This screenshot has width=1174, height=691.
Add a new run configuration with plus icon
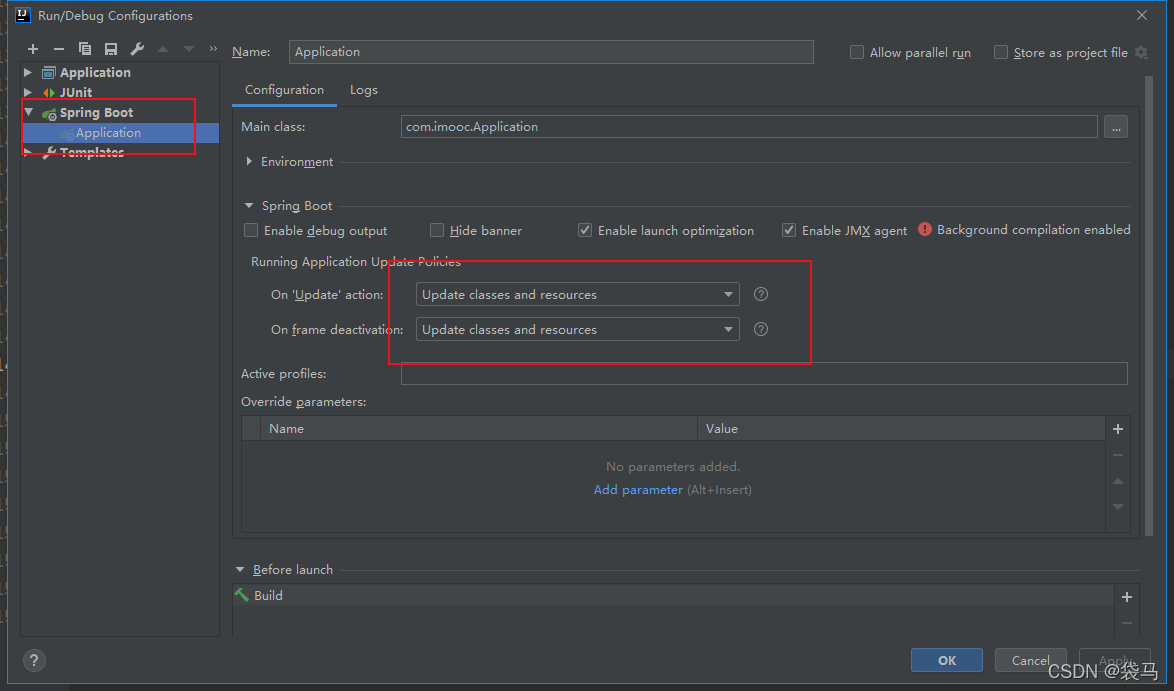32,48
